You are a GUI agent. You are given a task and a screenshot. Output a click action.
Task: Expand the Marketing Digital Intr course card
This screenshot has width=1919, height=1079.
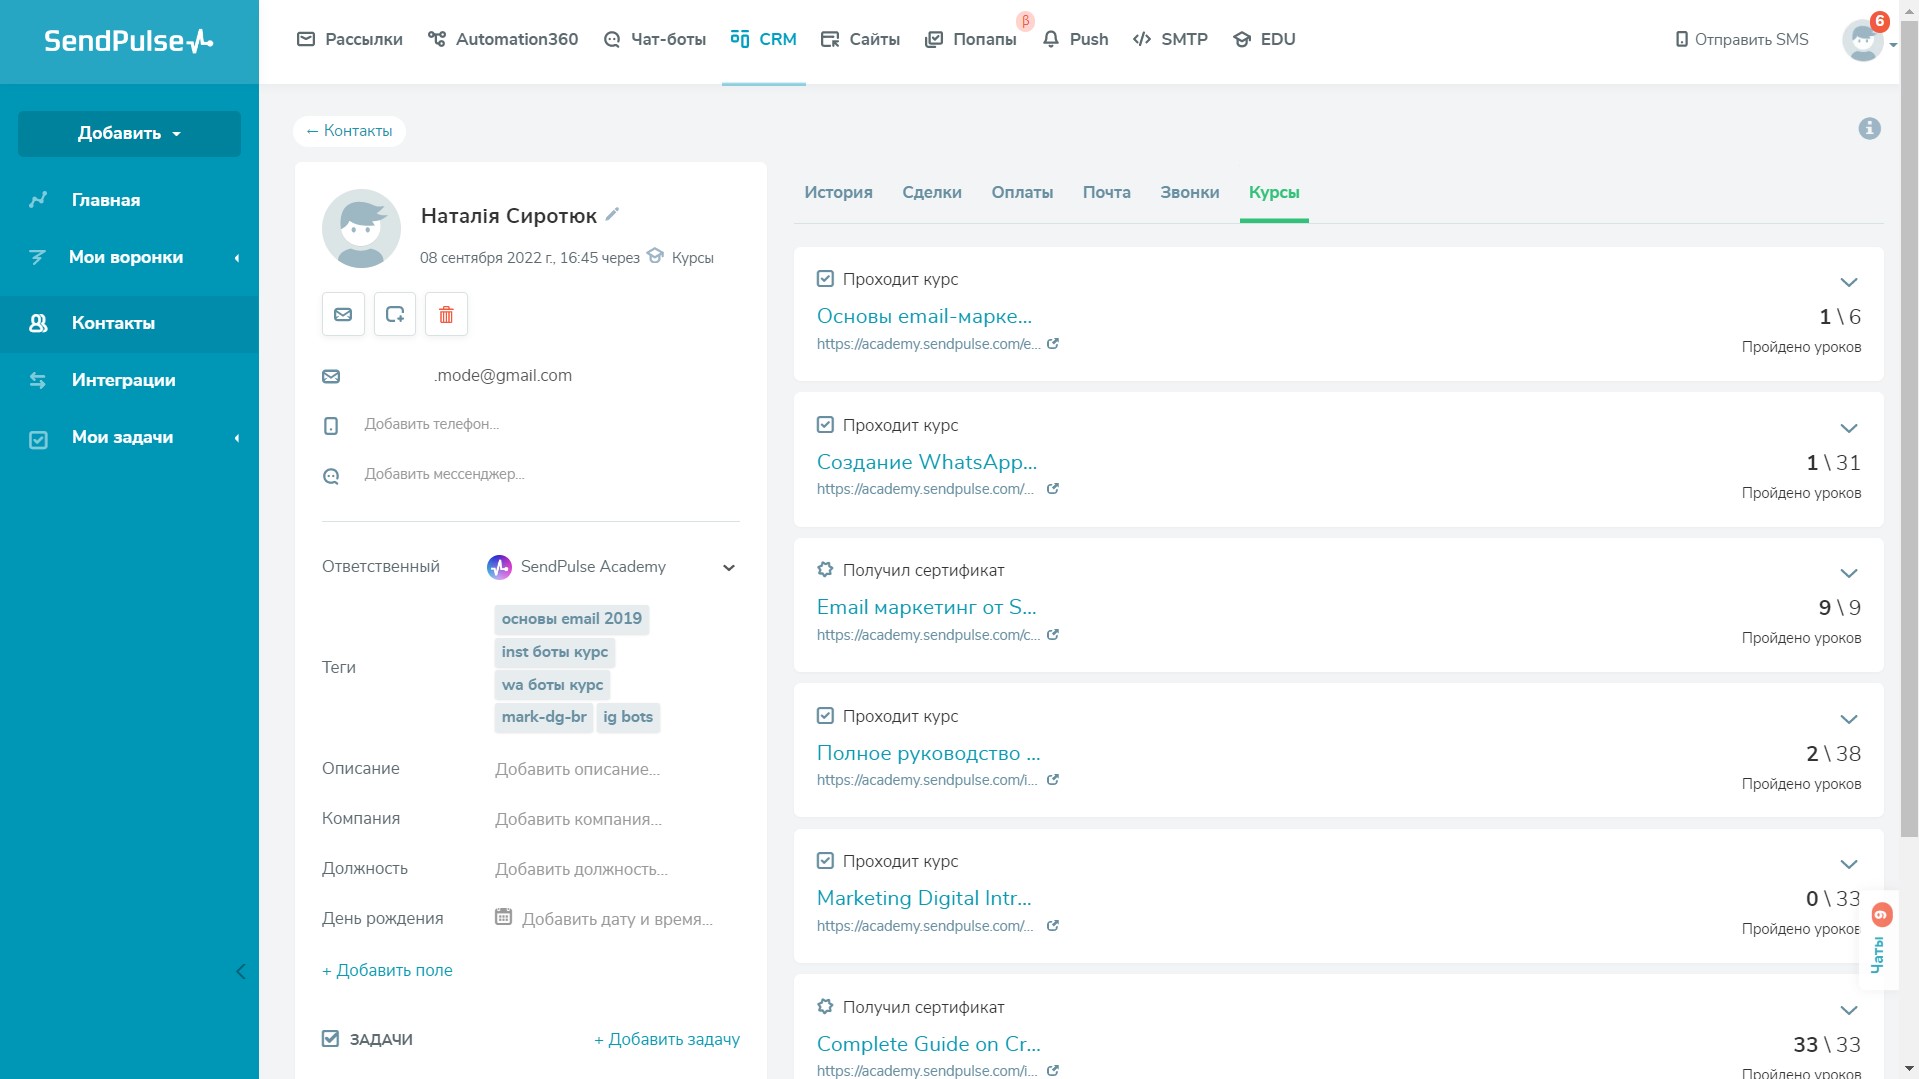(x=1849, y=864)
